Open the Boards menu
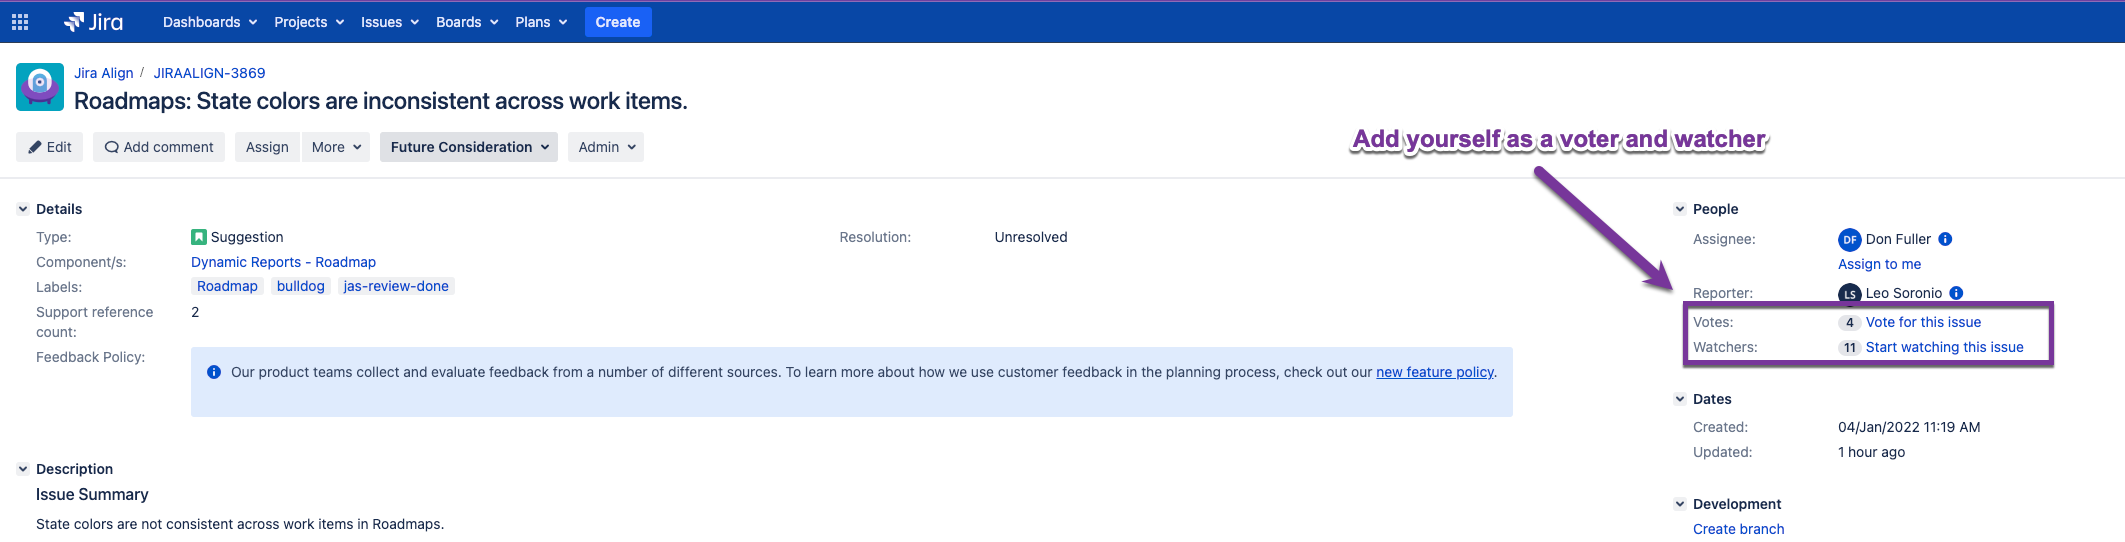 tap(467, 22)
